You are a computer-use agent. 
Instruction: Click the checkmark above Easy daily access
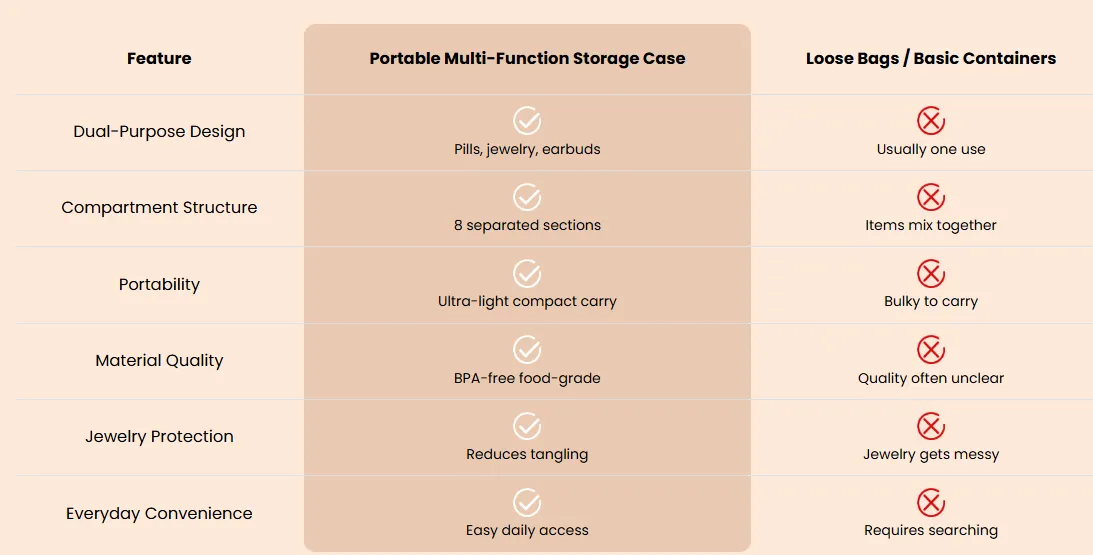tap(527, 503)
